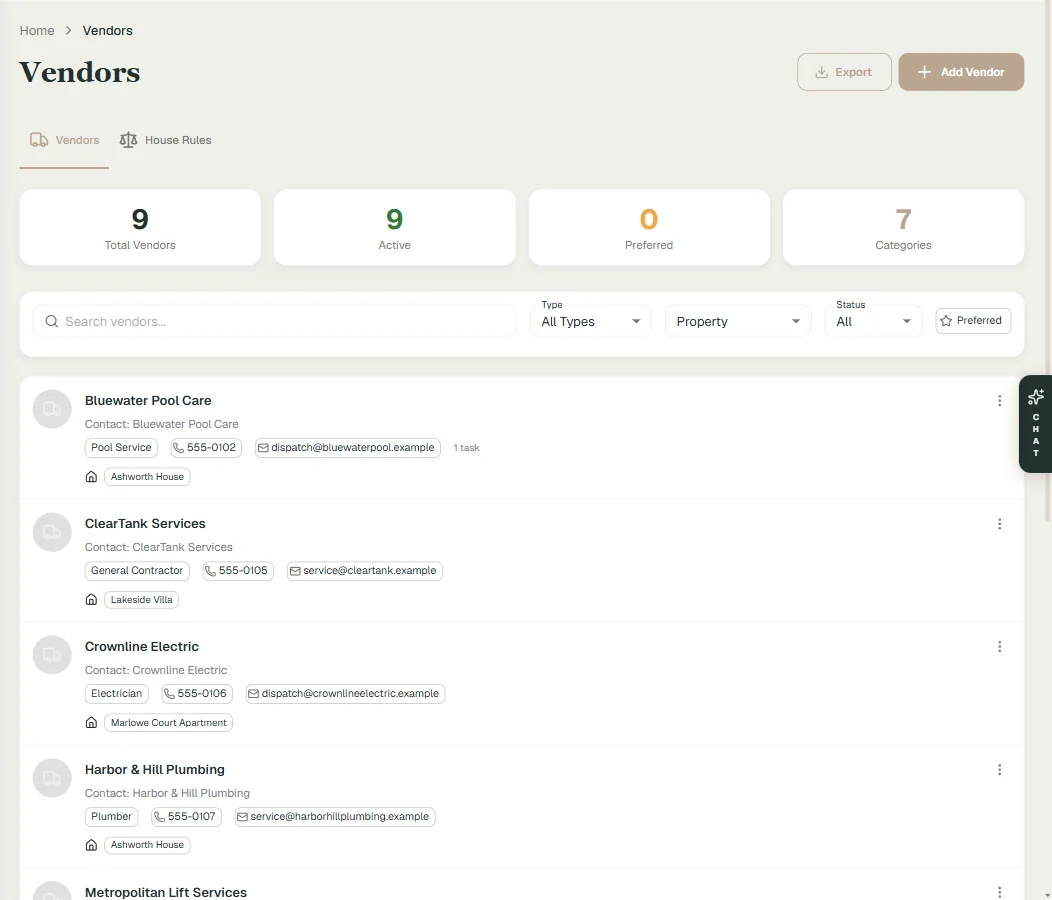1052x900 pixels.
Task: Click the Lakeside Villa property chip
Action: (x=142, y=599)
